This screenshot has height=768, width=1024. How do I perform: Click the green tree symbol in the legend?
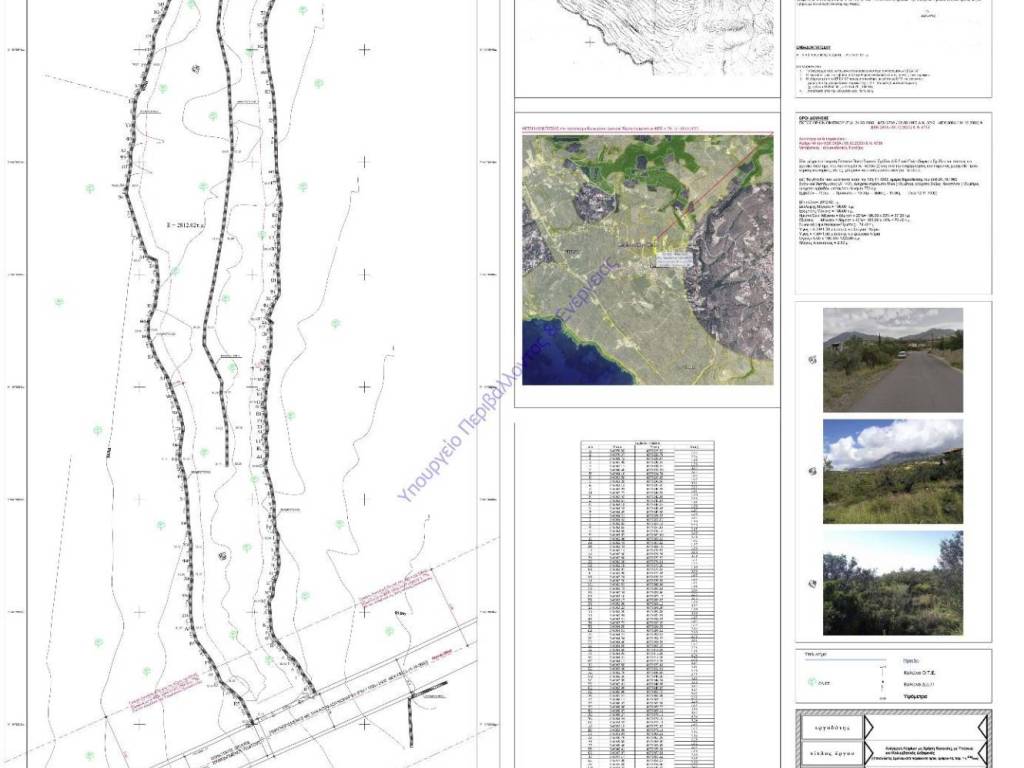pyautogui.click(x=813, y=682)
